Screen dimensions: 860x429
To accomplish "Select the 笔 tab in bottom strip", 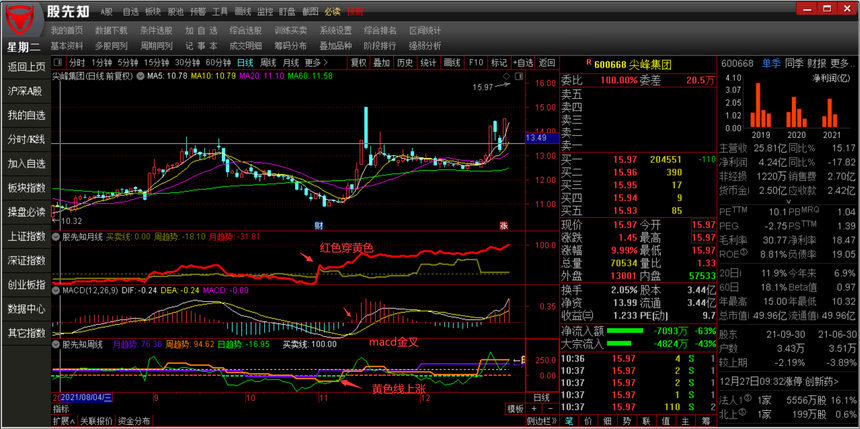I will (568, 421).
